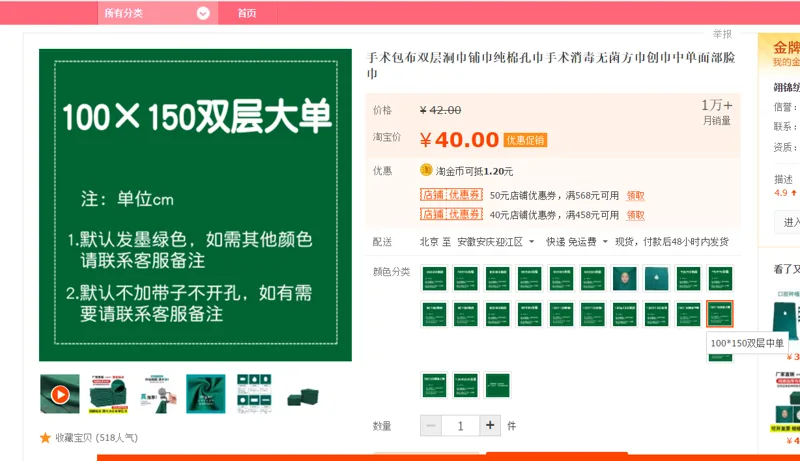Play the product video thumbnail
The height and width of the screenshot is (461, 800).
(60, 394)
